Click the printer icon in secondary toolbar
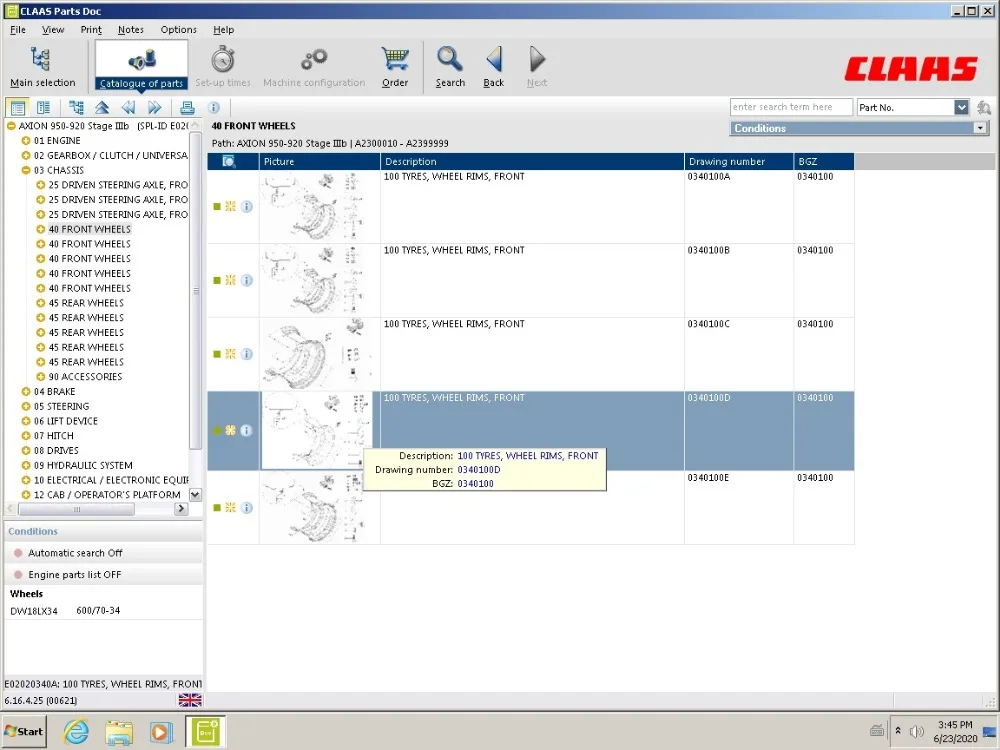Viewport: 1000px width, 750px height. tap(187, 108)
